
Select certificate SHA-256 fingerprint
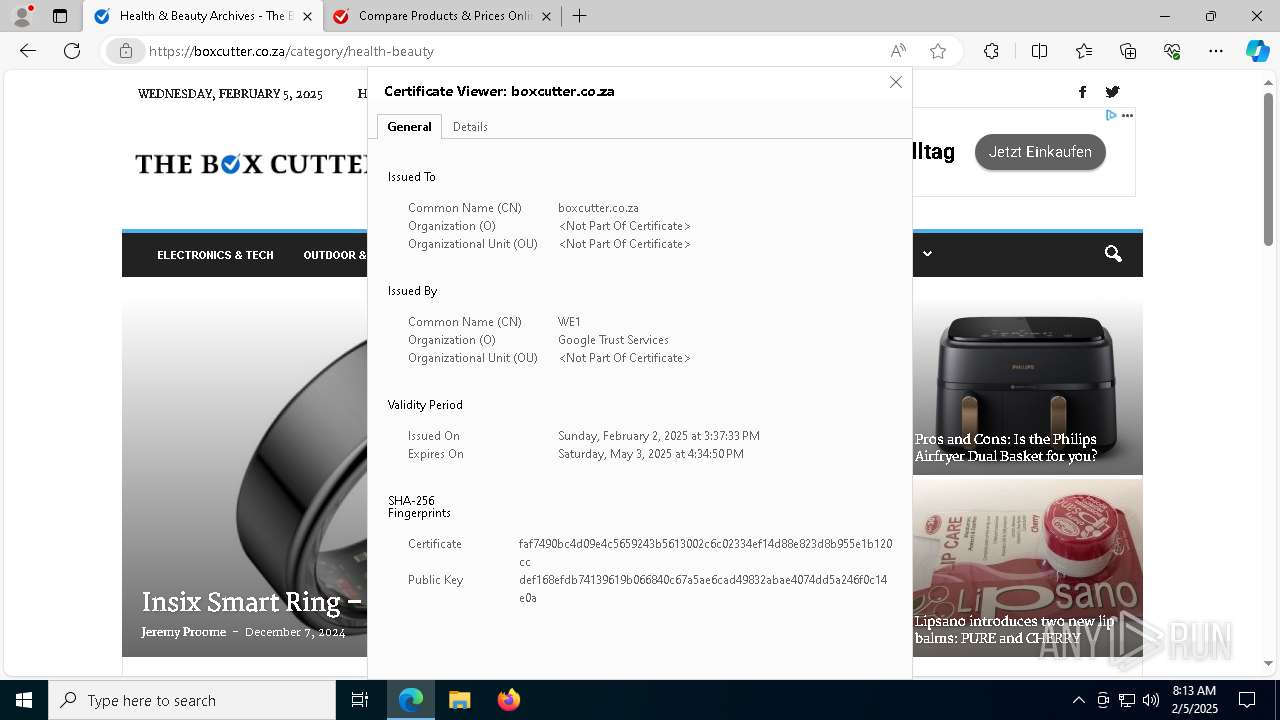pyautogui.click(x=705, y=553)
